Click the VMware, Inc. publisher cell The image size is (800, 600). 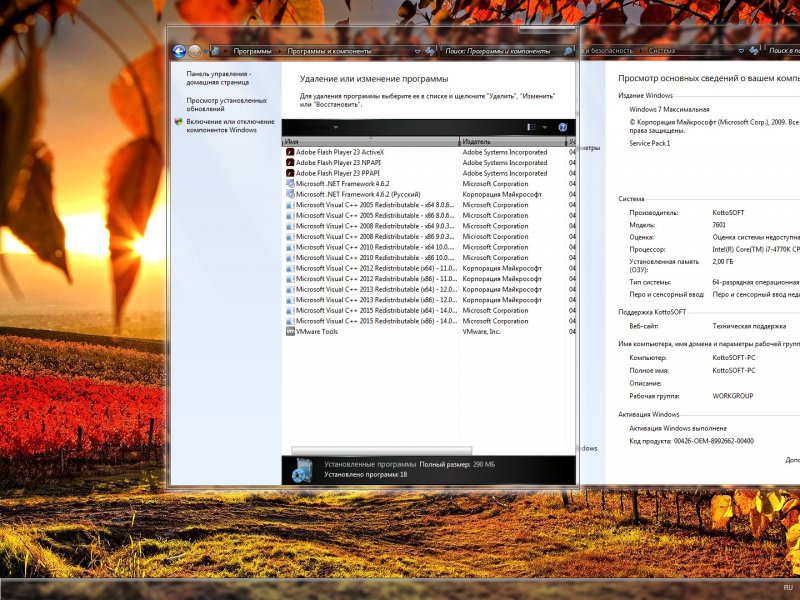click(x=481, y=332)
